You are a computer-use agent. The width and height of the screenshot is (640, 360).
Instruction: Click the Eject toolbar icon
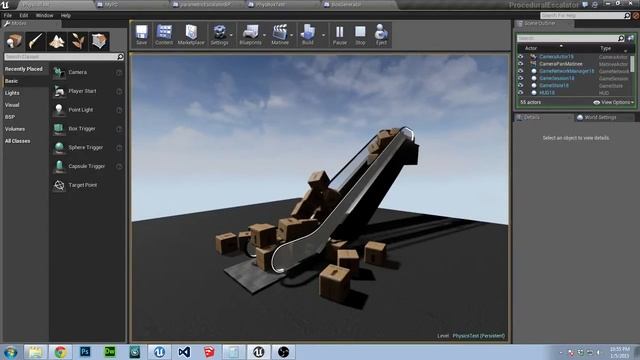click(x=381, y=35)
